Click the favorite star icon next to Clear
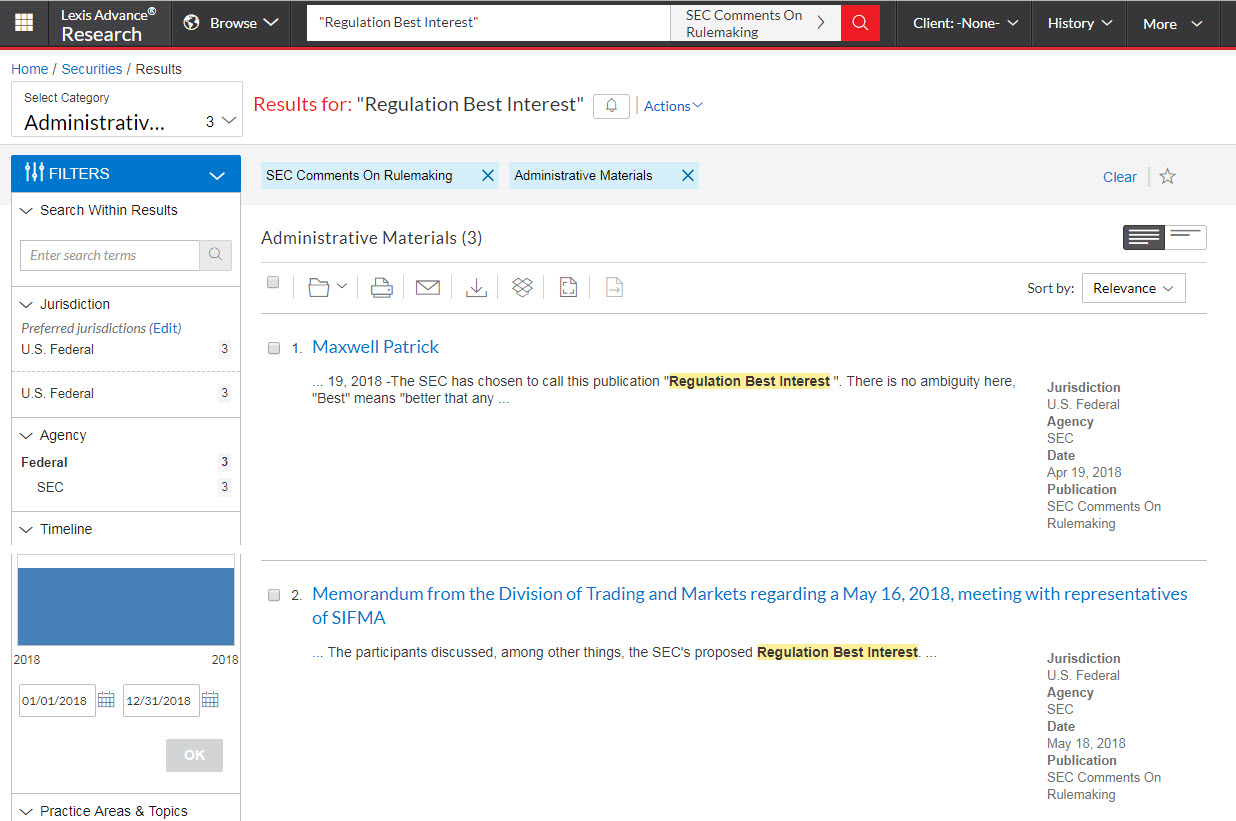 (1167, 176)
